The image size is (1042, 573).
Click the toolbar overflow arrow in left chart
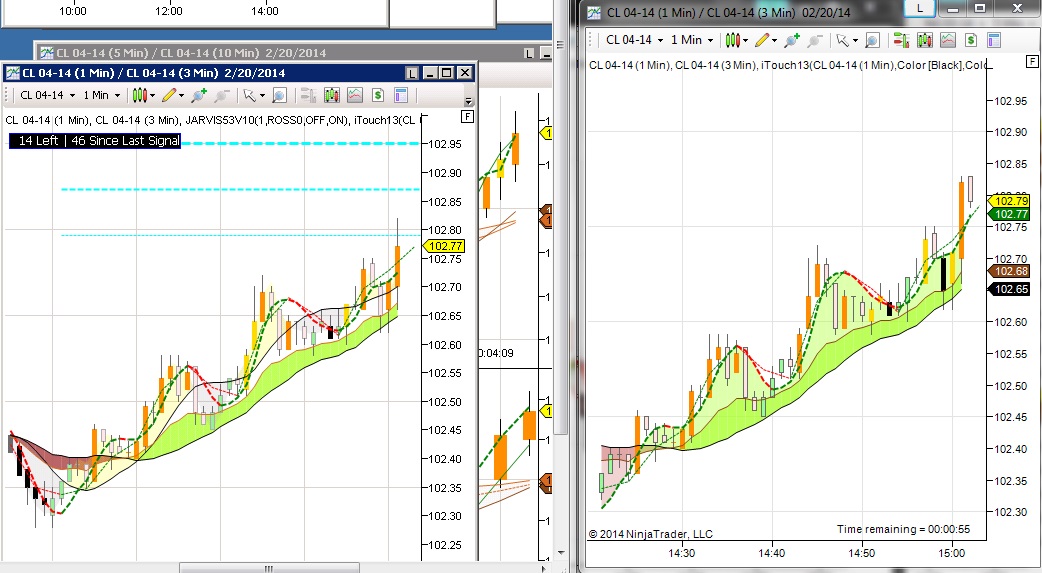pyautogui.click(x=469, y=101)
